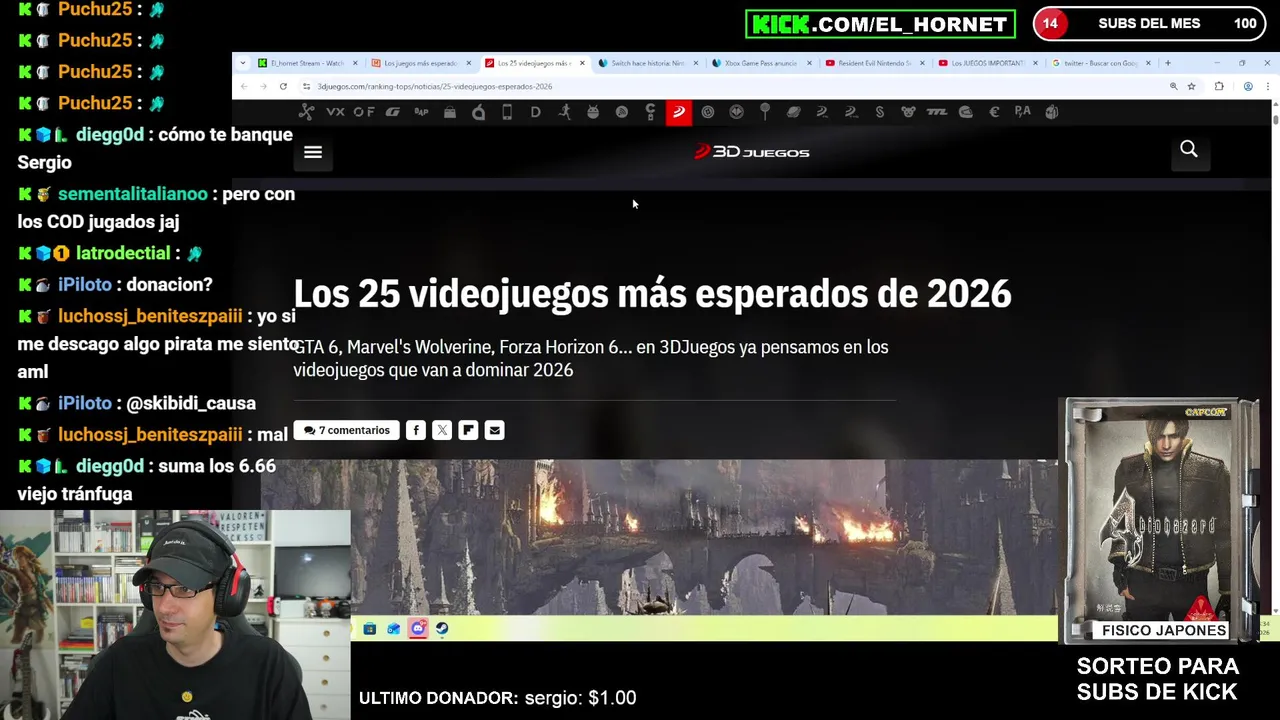Click the smartphone icon in network bar
The height and width of the screenshot is (720, 1280).
507,112
